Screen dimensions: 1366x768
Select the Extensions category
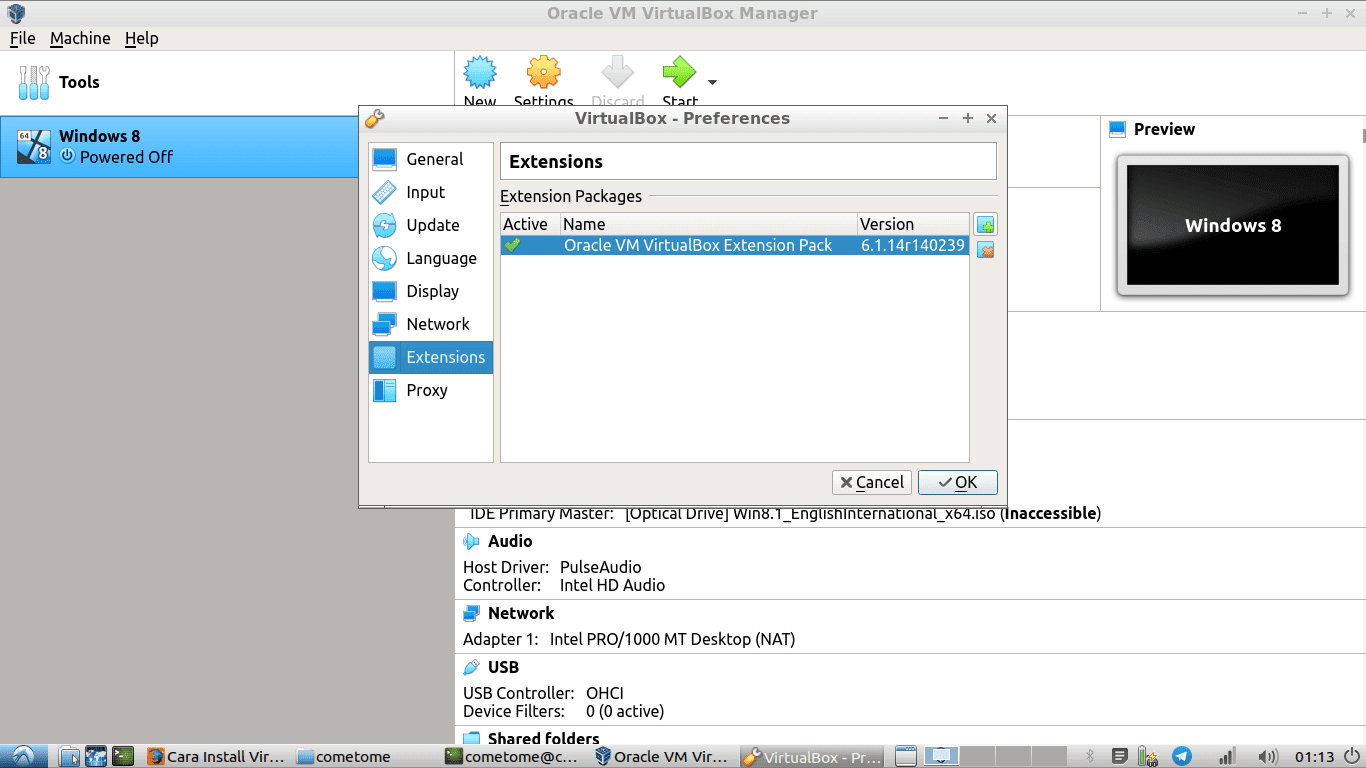coord(430,357)
